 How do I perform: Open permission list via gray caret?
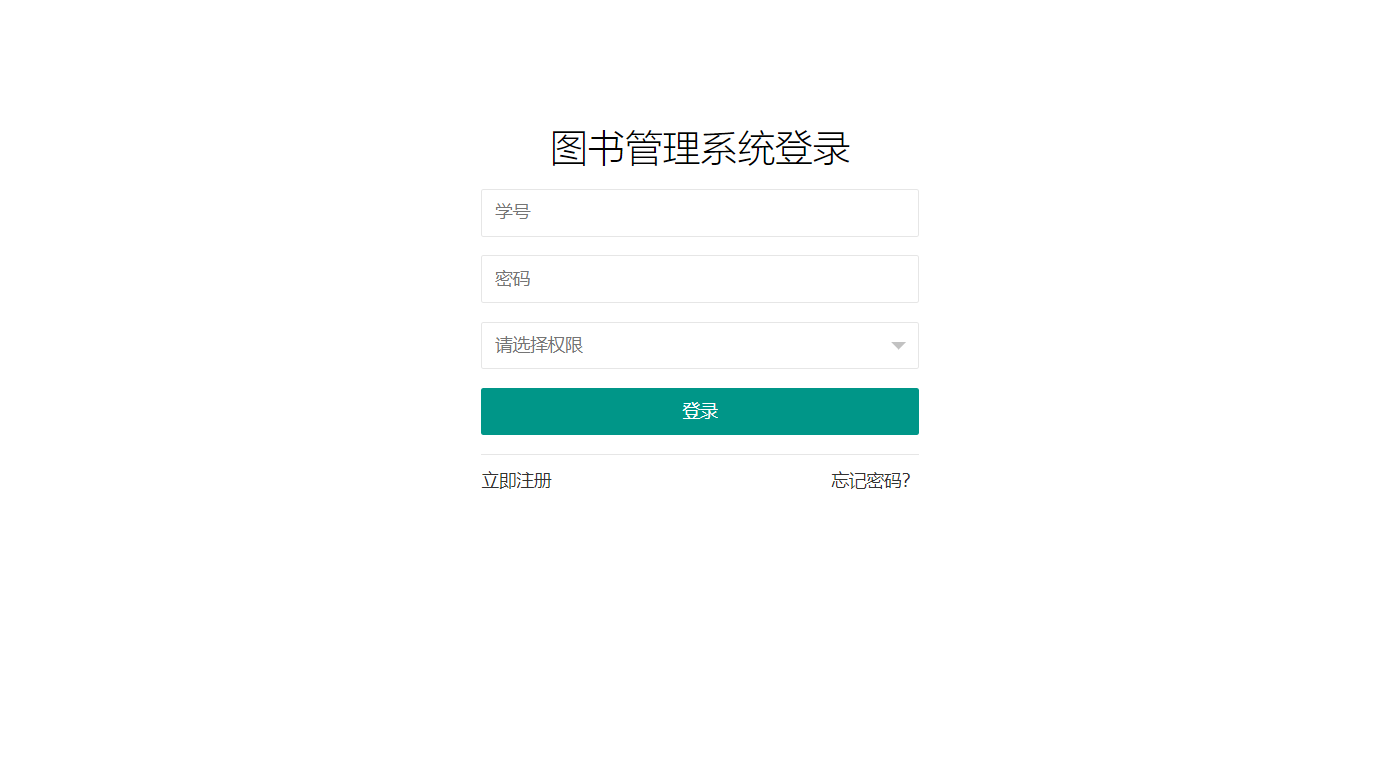(898, 346)
